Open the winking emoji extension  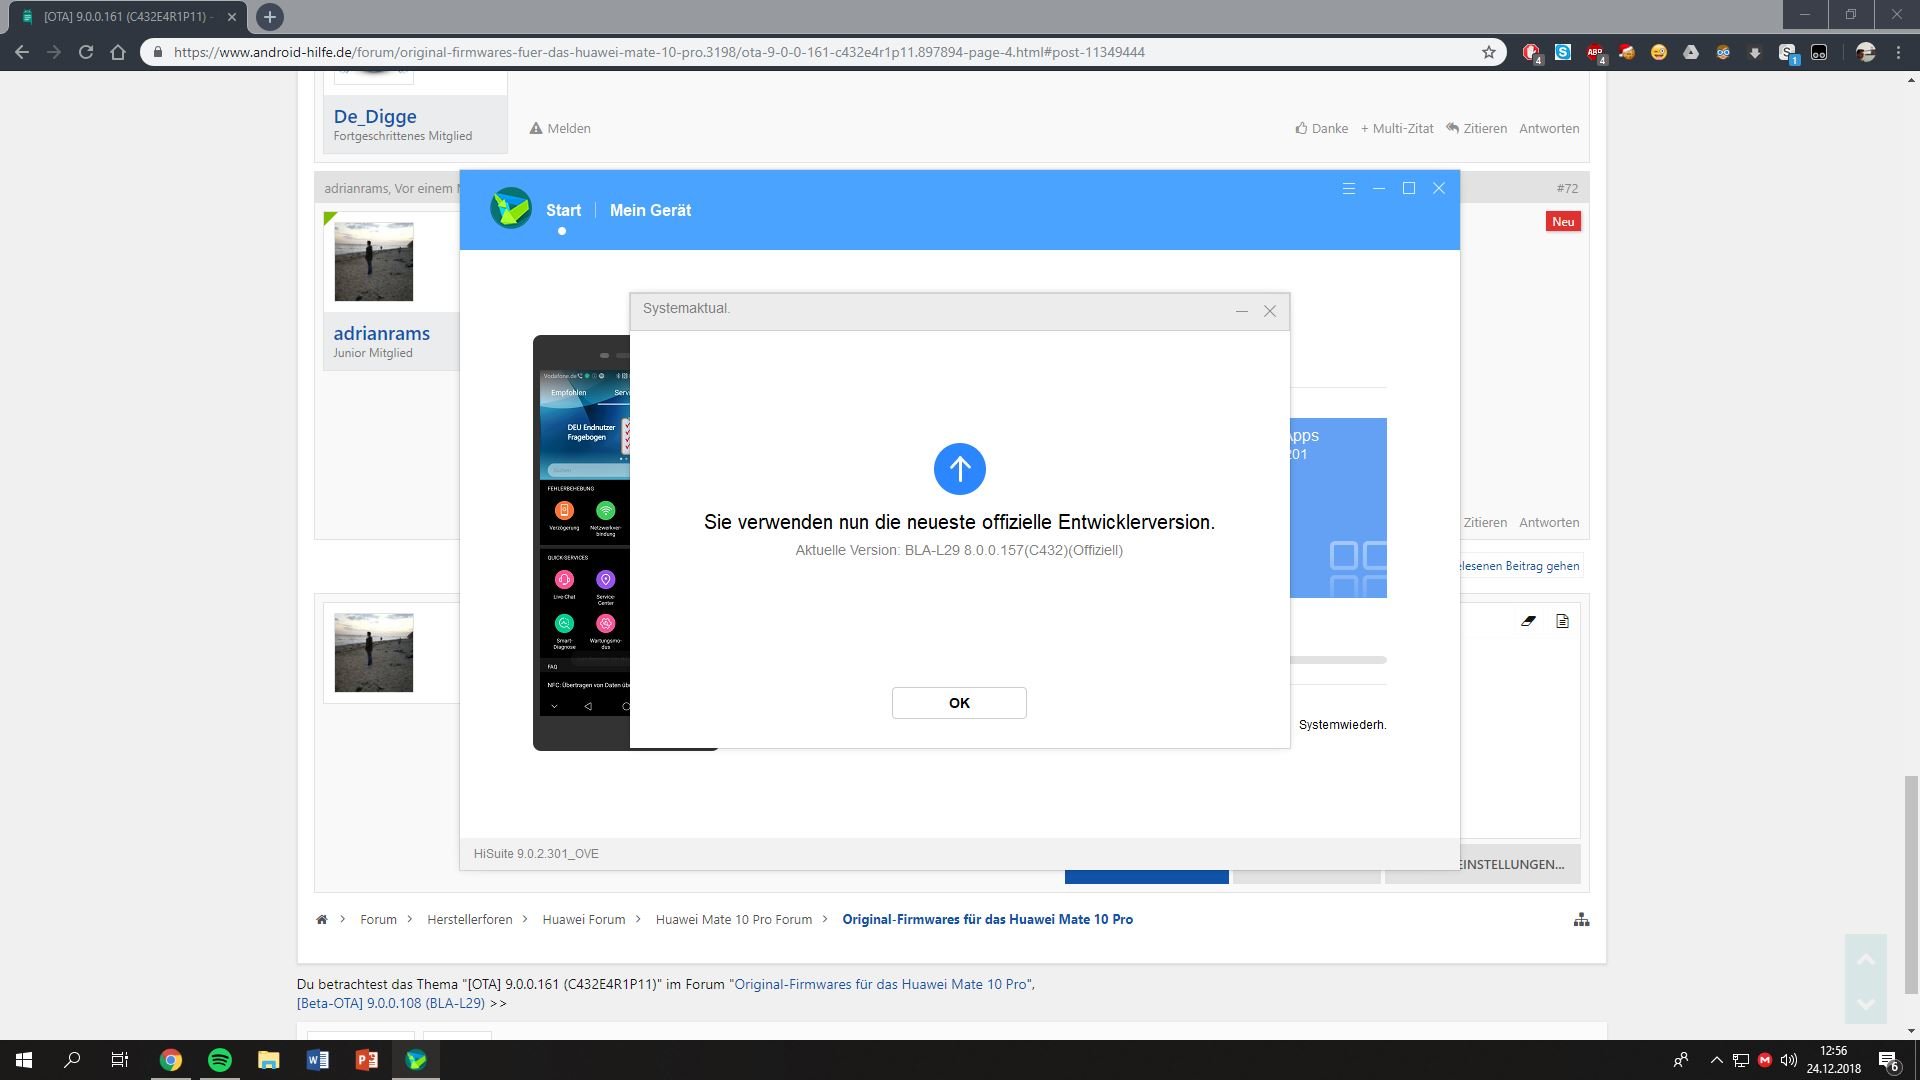point(1659,52)
